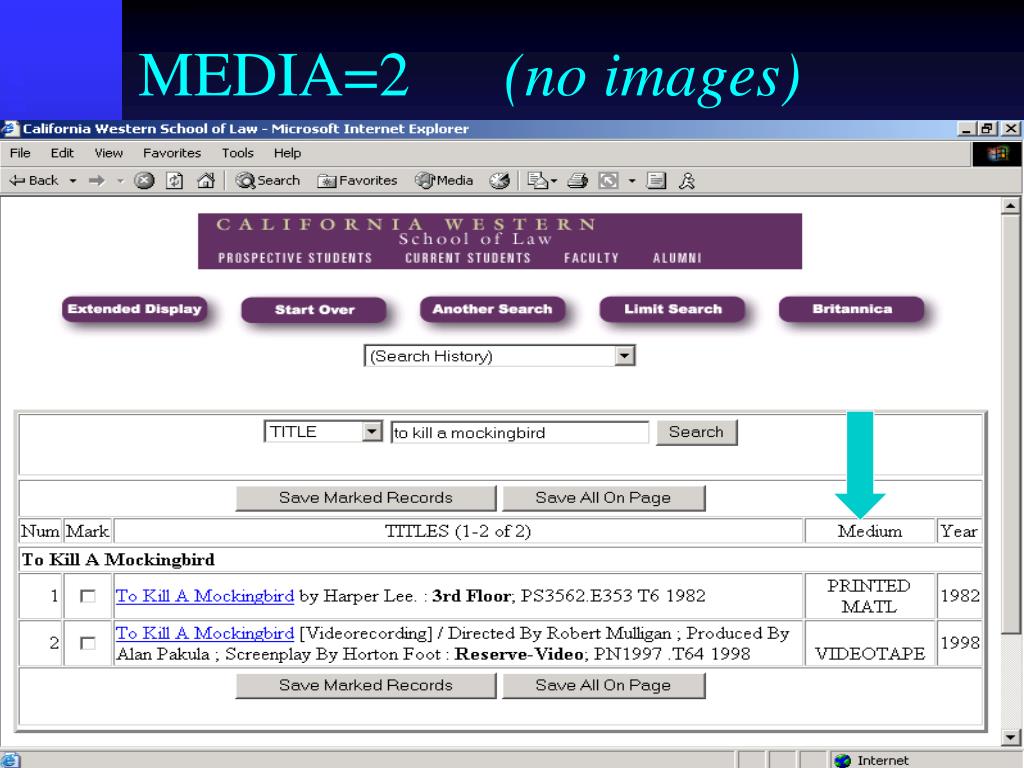Screen dimensions: 1024x768
Task: Click the top Save Marked Records button
Action: click(x=366, y=498)
